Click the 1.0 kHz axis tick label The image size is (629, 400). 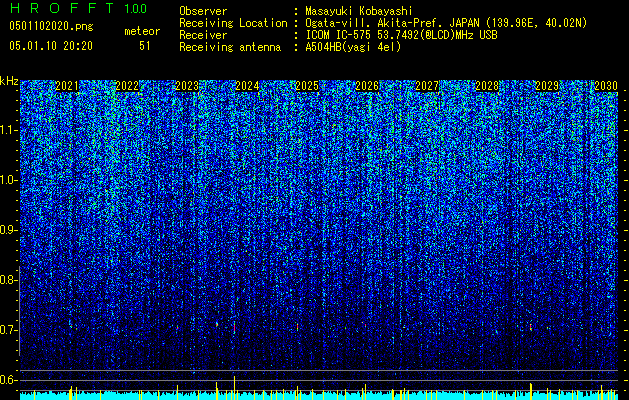click(x=9, y=180)
